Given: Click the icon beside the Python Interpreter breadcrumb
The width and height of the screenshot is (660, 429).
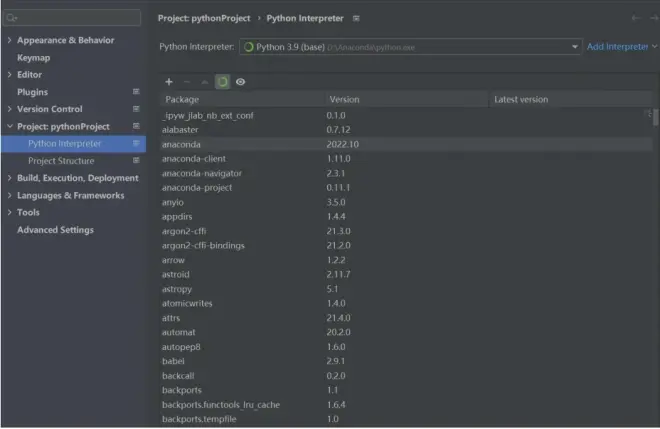Looking at the screenshot, I should [x=356, y=19].
